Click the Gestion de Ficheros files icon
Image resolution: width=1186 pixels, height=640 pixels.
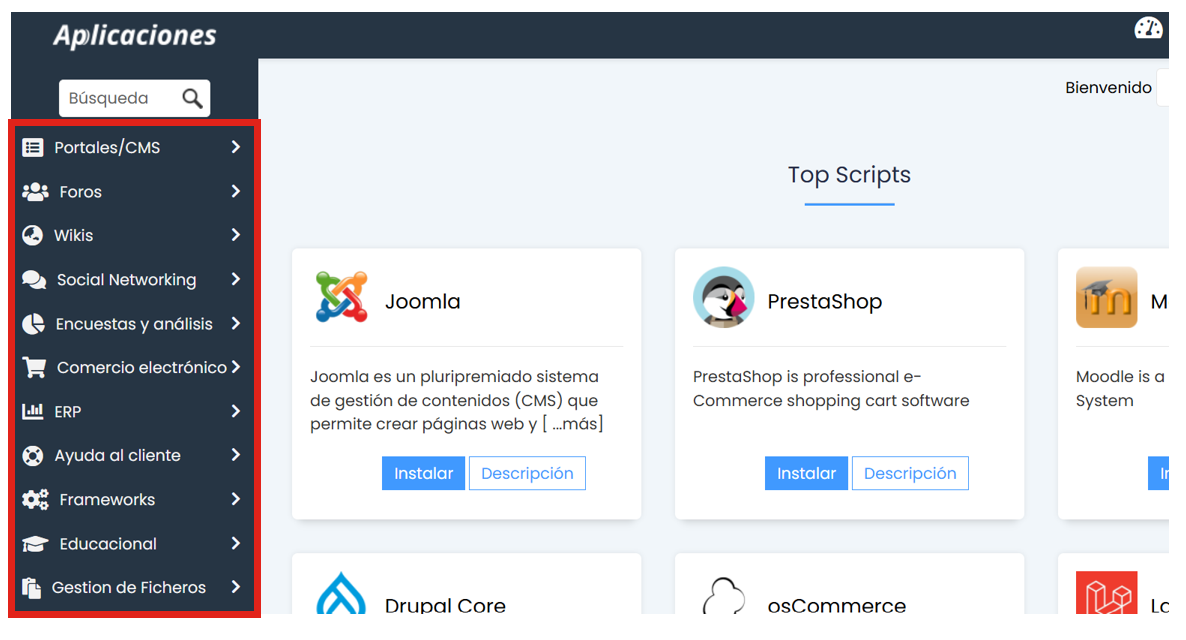(32, 588)
